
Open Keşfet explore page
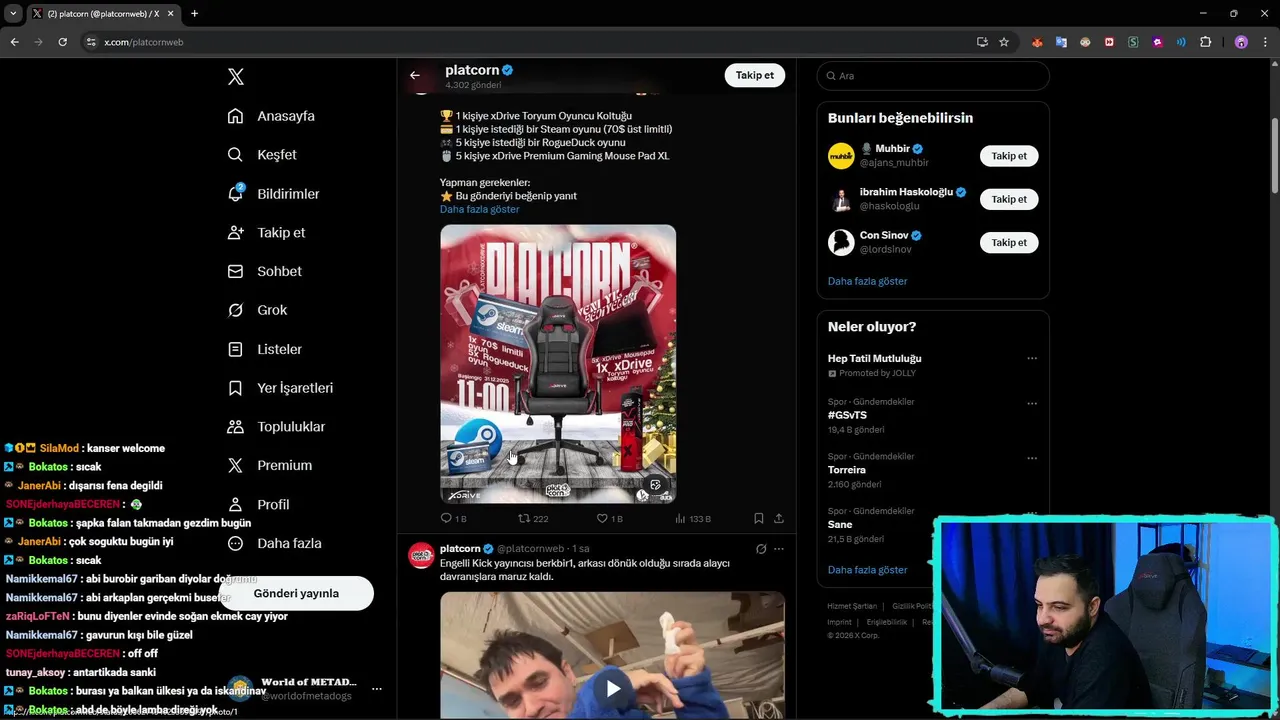tap(262, 155)
